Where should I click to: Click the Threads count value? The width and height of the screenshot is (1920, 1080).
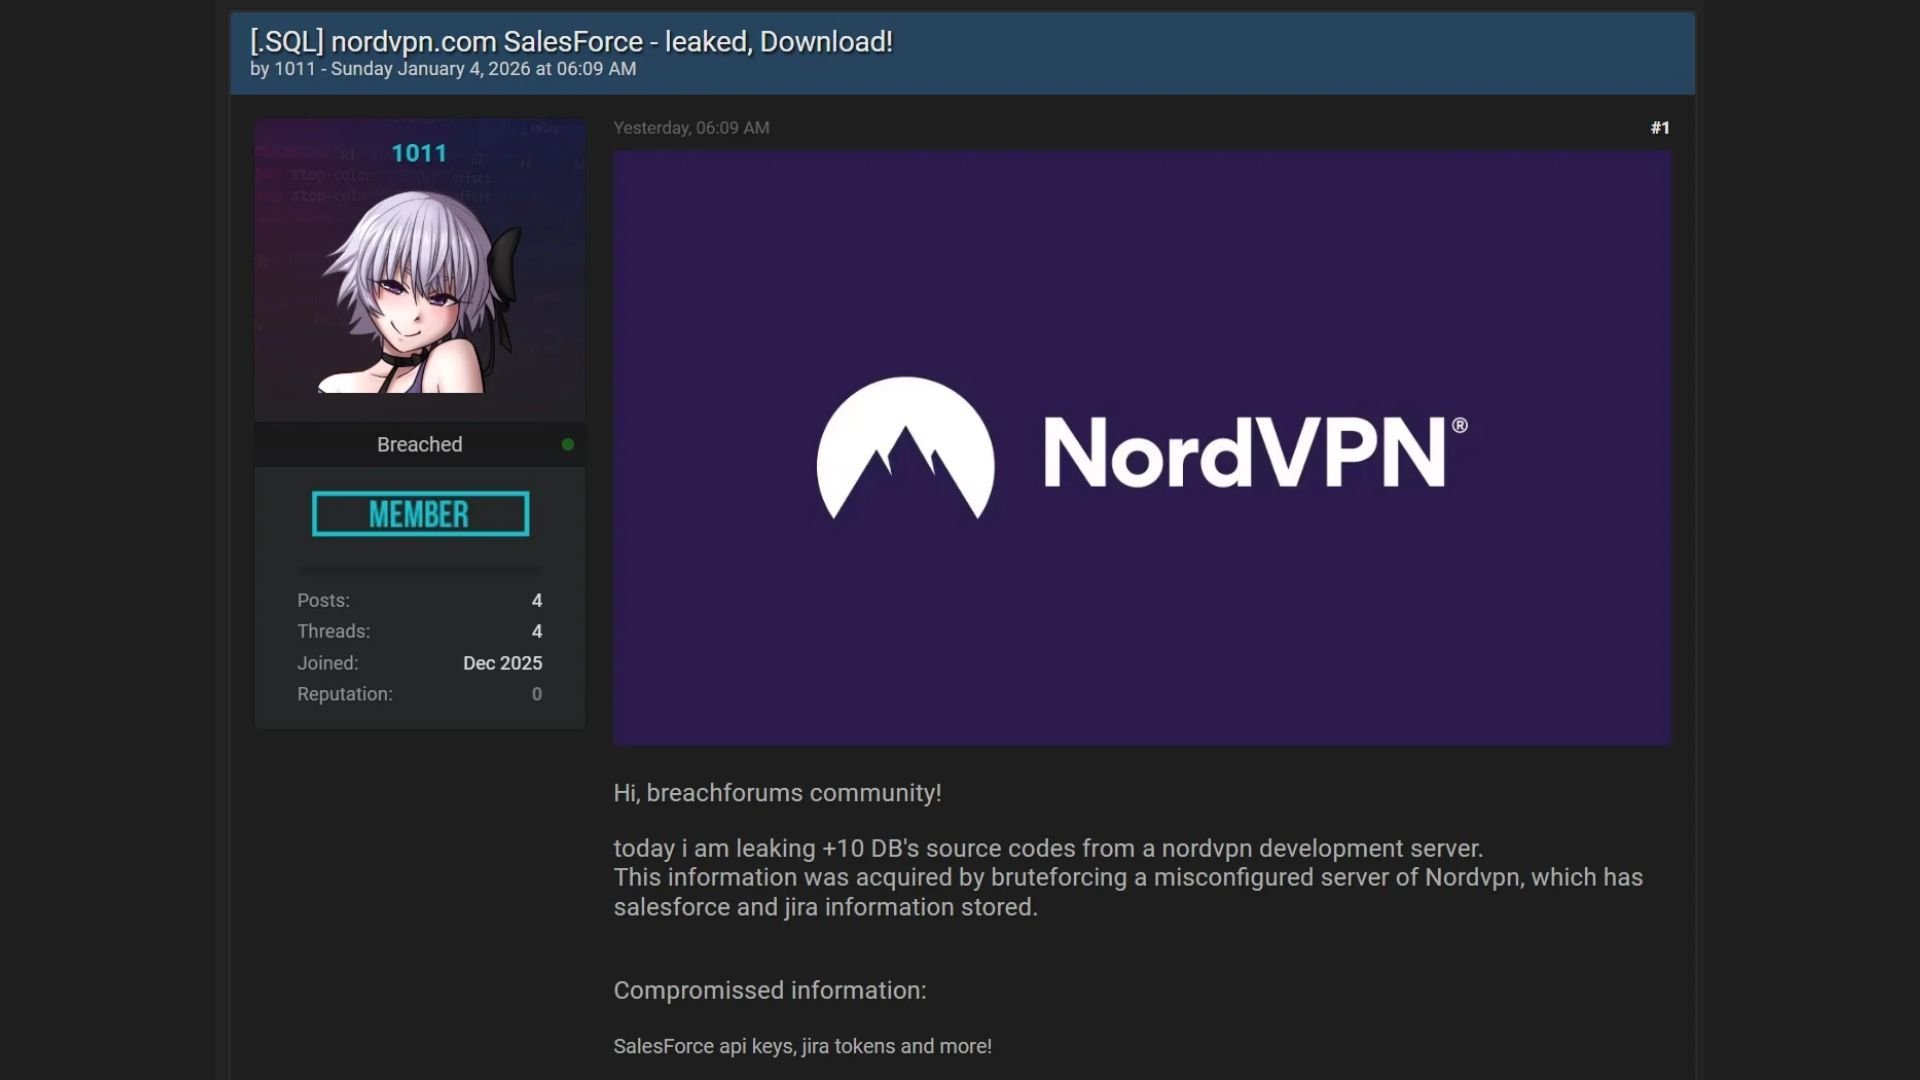click(537, 632)
